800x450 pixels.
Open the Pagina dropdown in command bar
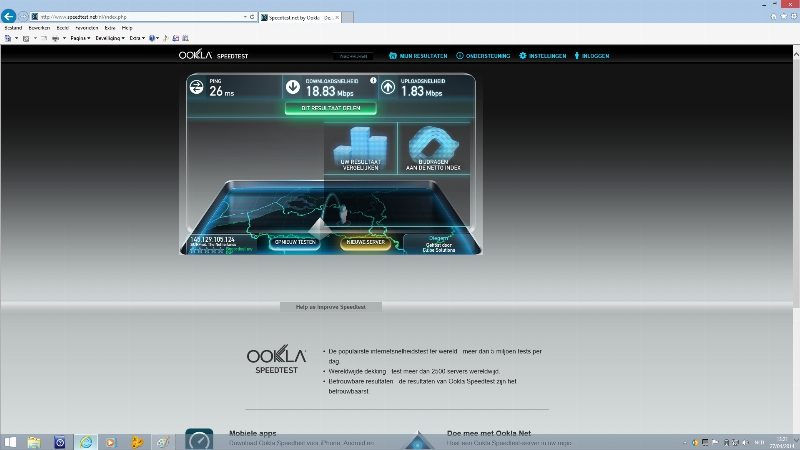[80, 38]
